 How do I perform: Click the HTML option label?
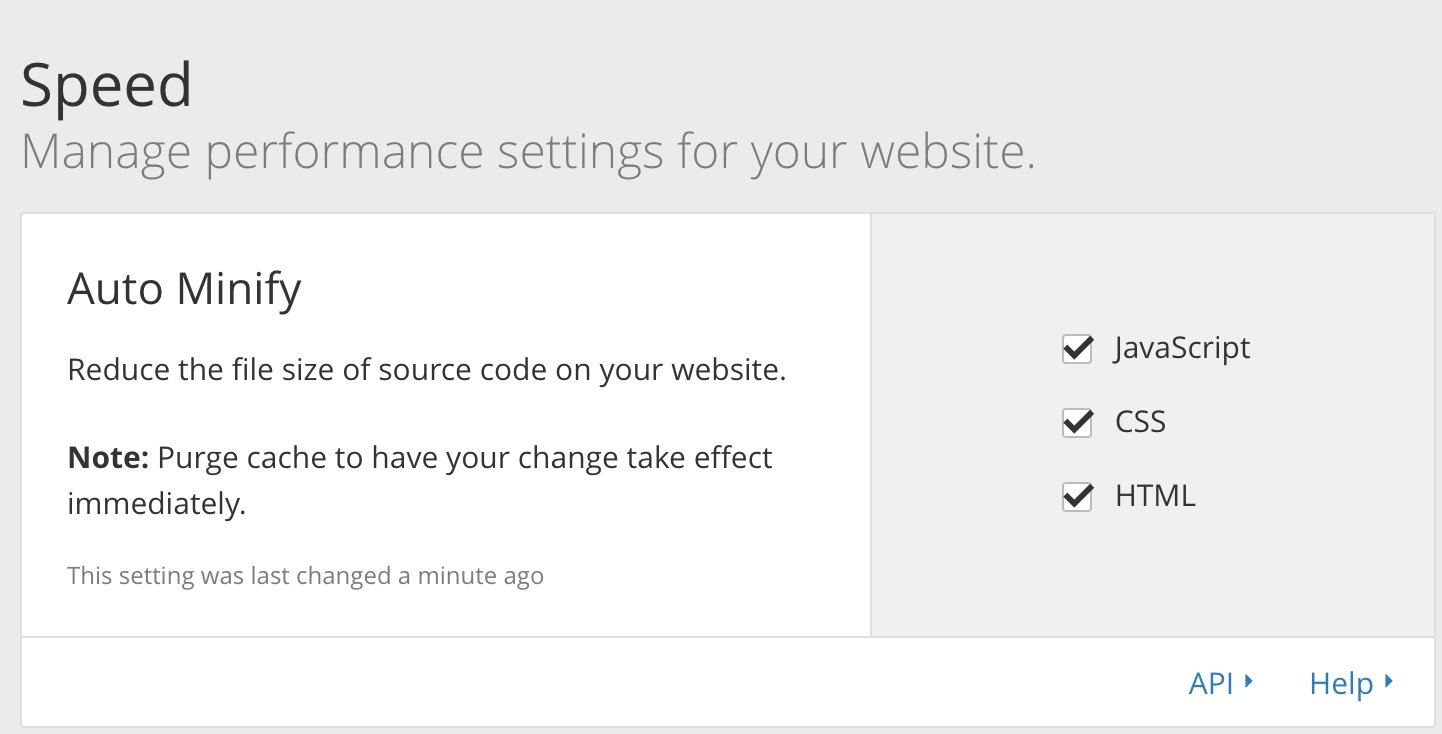1155,496
